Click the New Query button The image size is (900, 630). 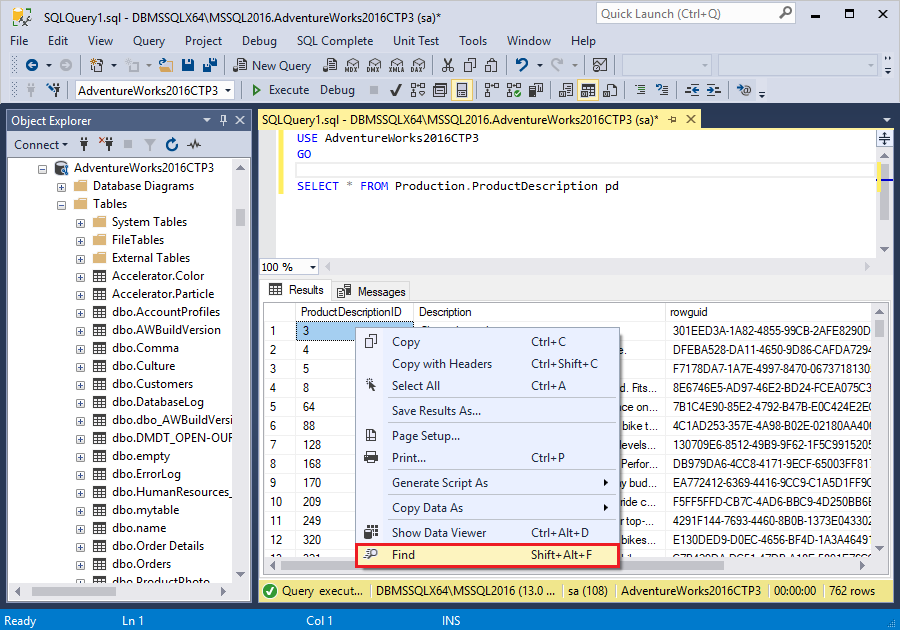coord(271,65)
